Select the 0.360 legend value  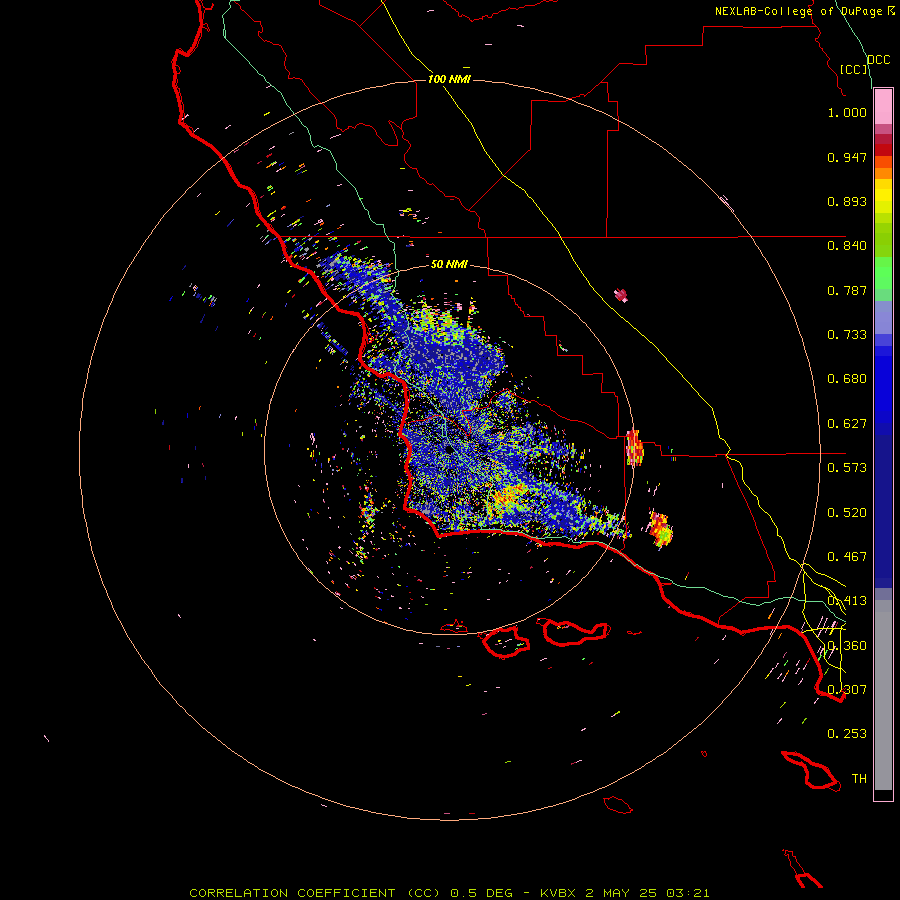tap(847, 646)
